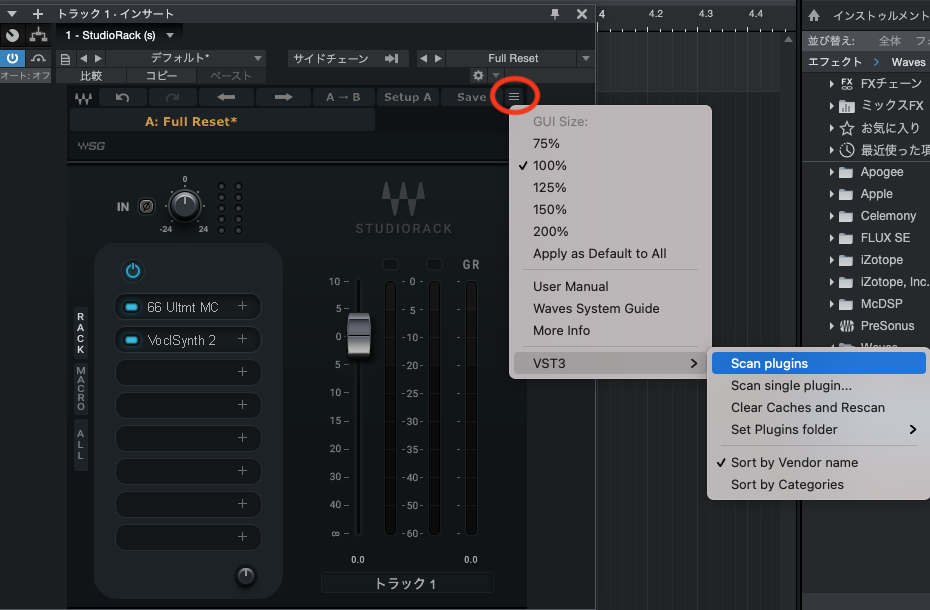Toggle the blue plugin bypass power button
The height and width of the screenshot is (610, 930).
click(12, 58)
